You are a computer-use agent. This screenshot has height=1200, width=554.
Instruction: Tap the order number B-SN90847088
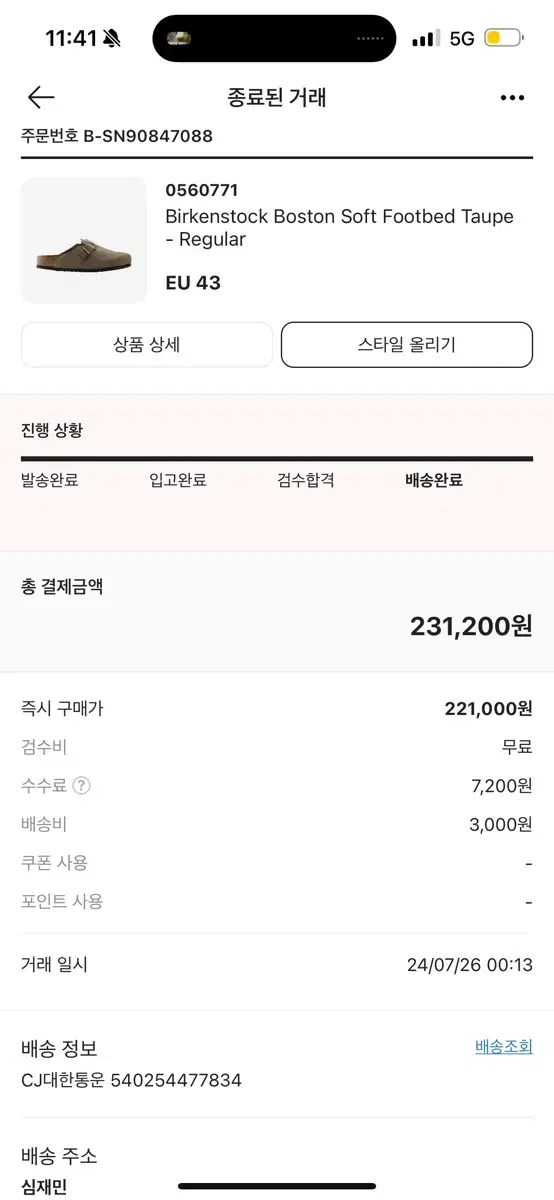point(117,136)
